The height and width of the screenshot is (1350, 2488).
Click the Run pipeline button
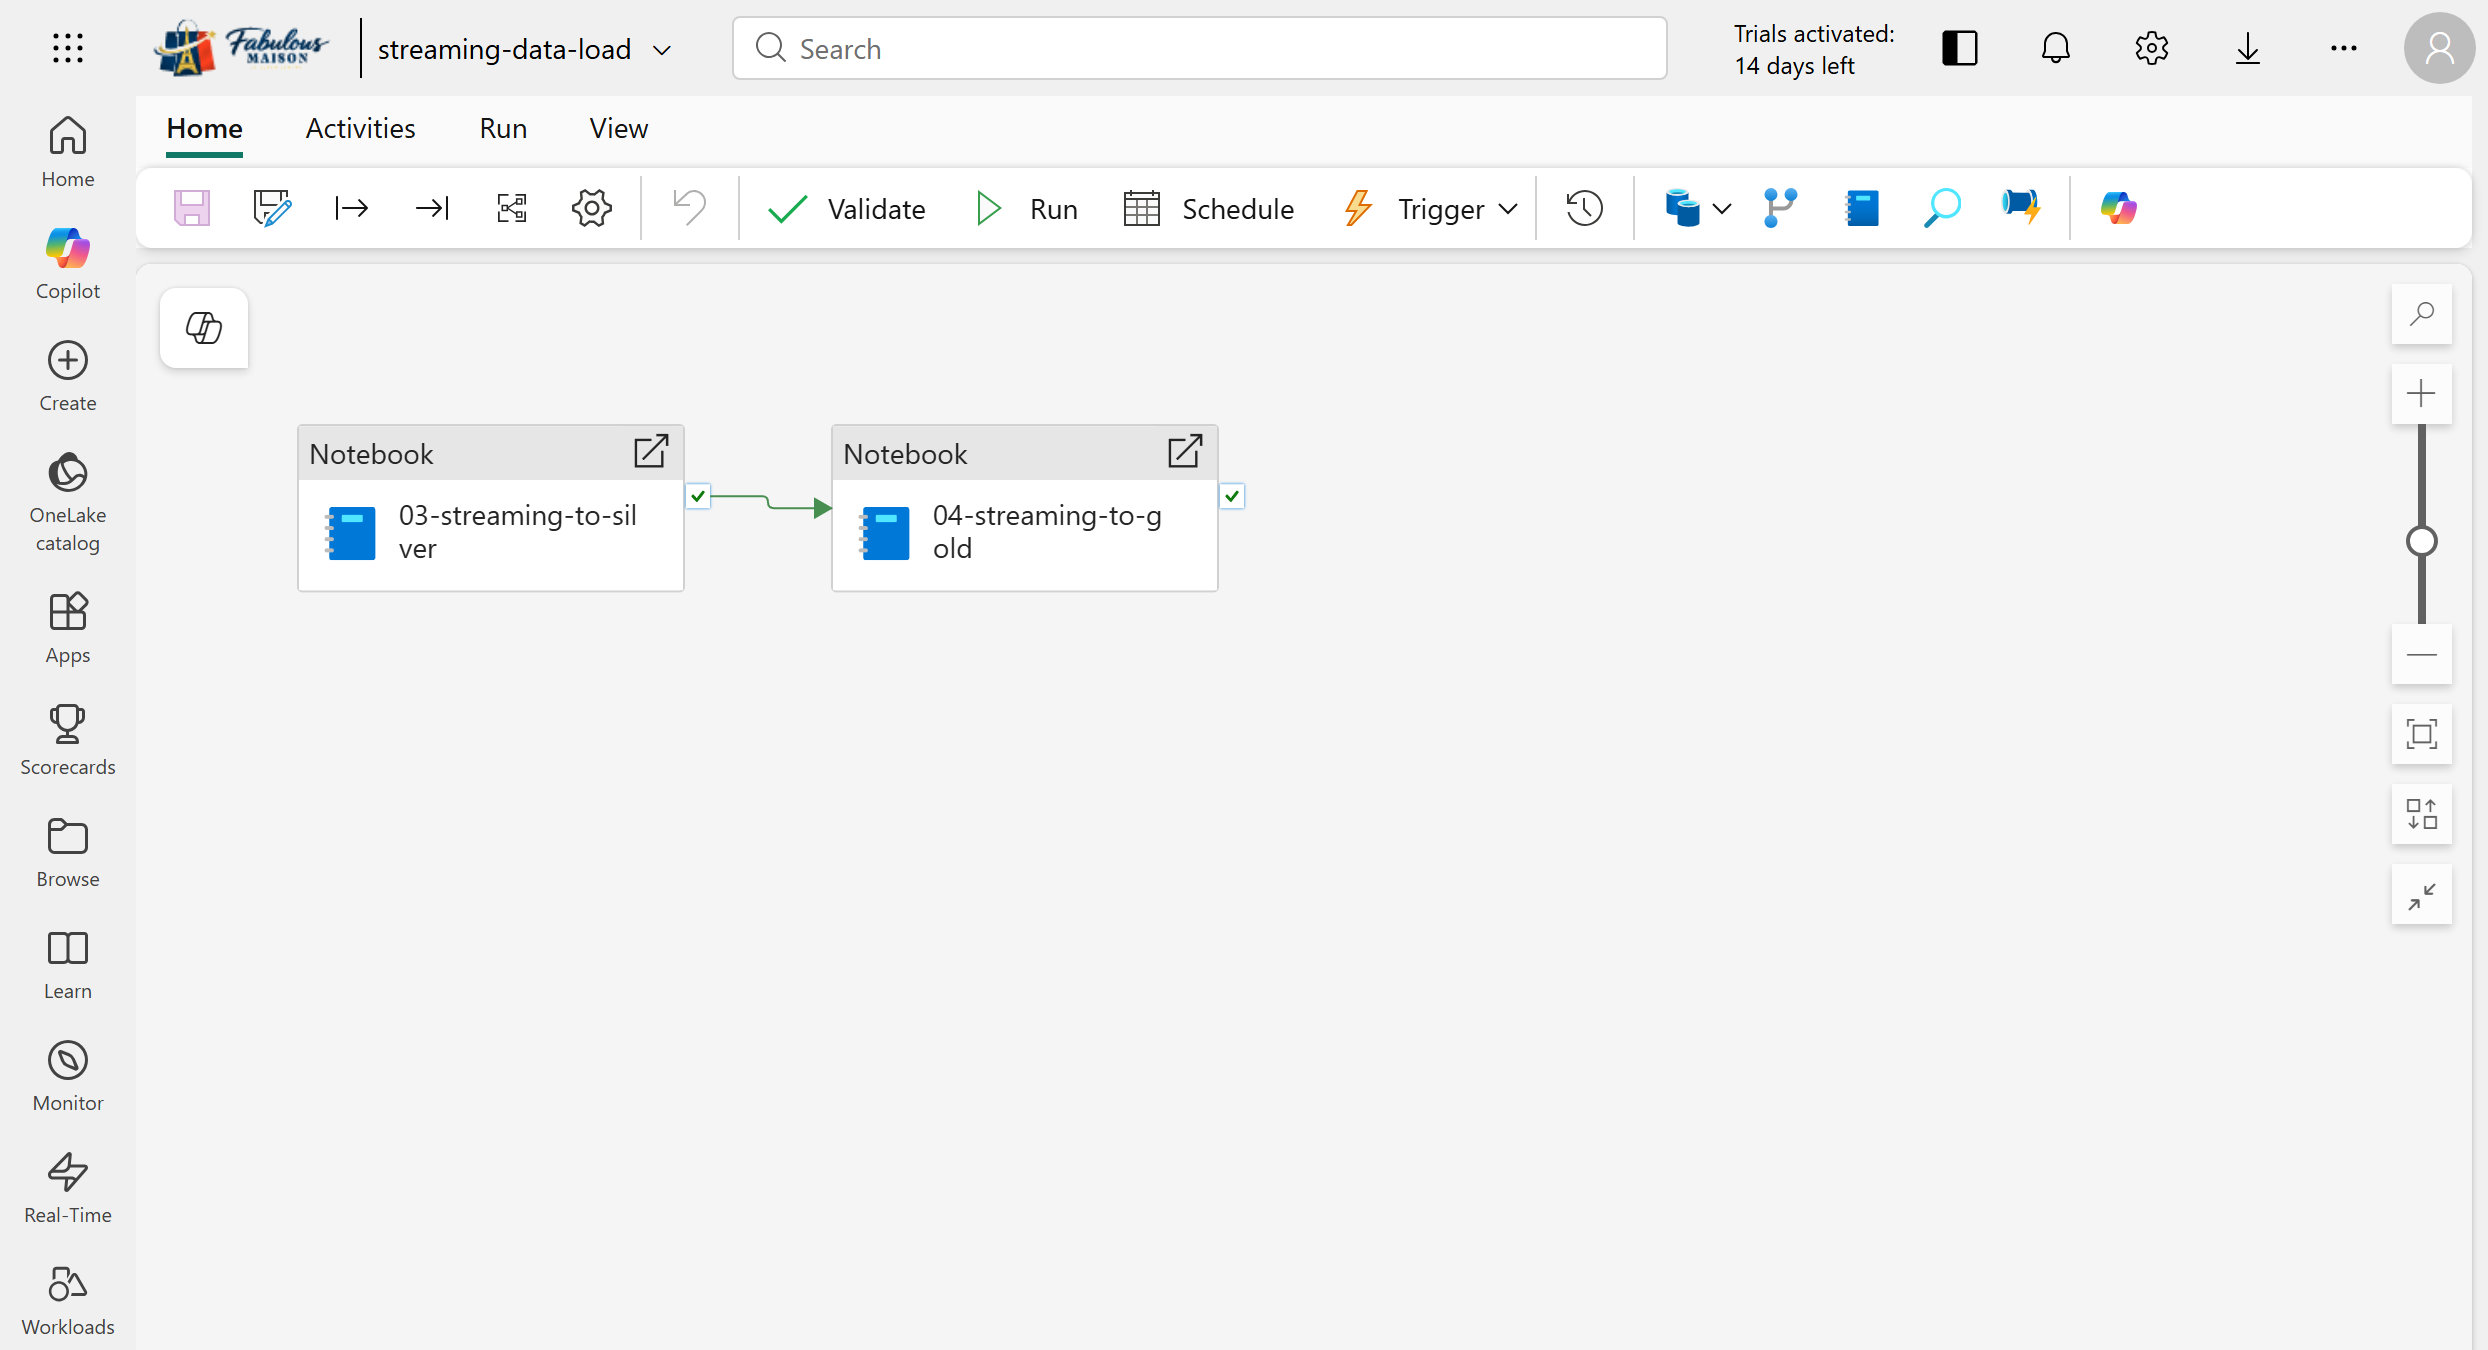point(1027,209)
